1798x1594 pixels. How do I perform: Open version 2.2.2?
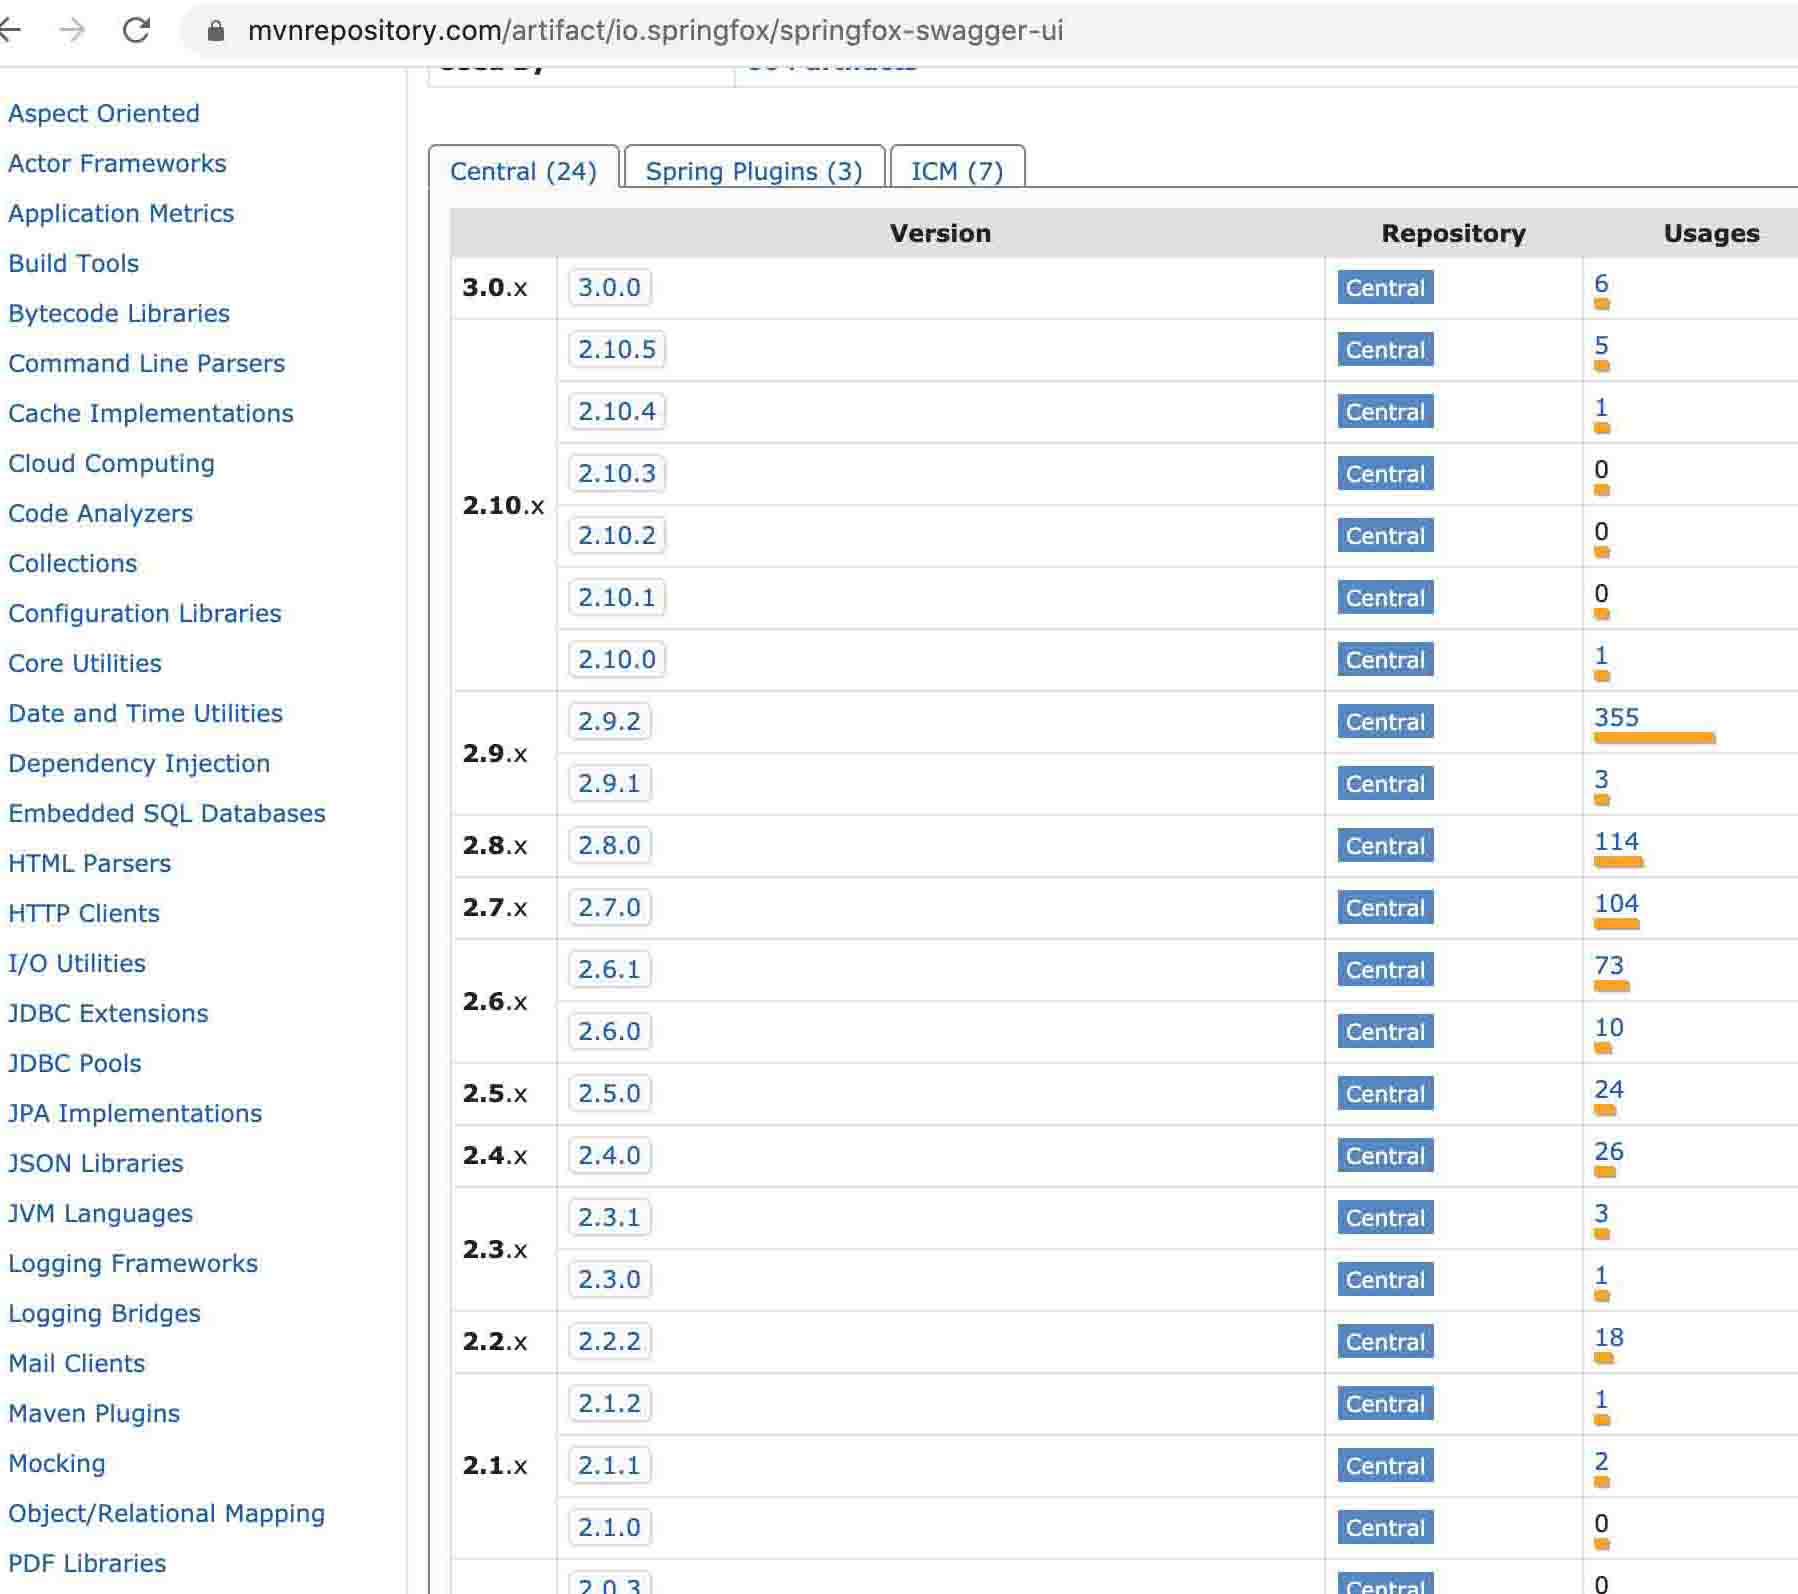(609, 1341)
